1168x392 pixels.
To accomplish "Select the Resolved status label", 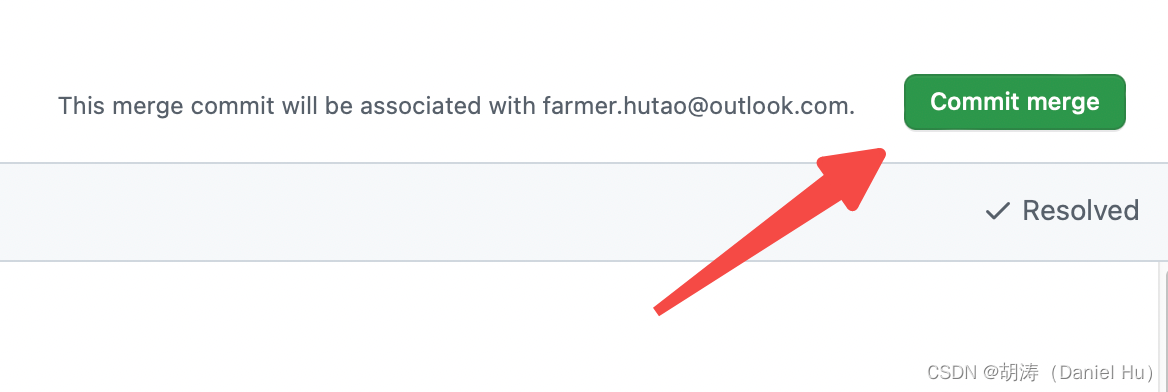I will coord(1080,211).
